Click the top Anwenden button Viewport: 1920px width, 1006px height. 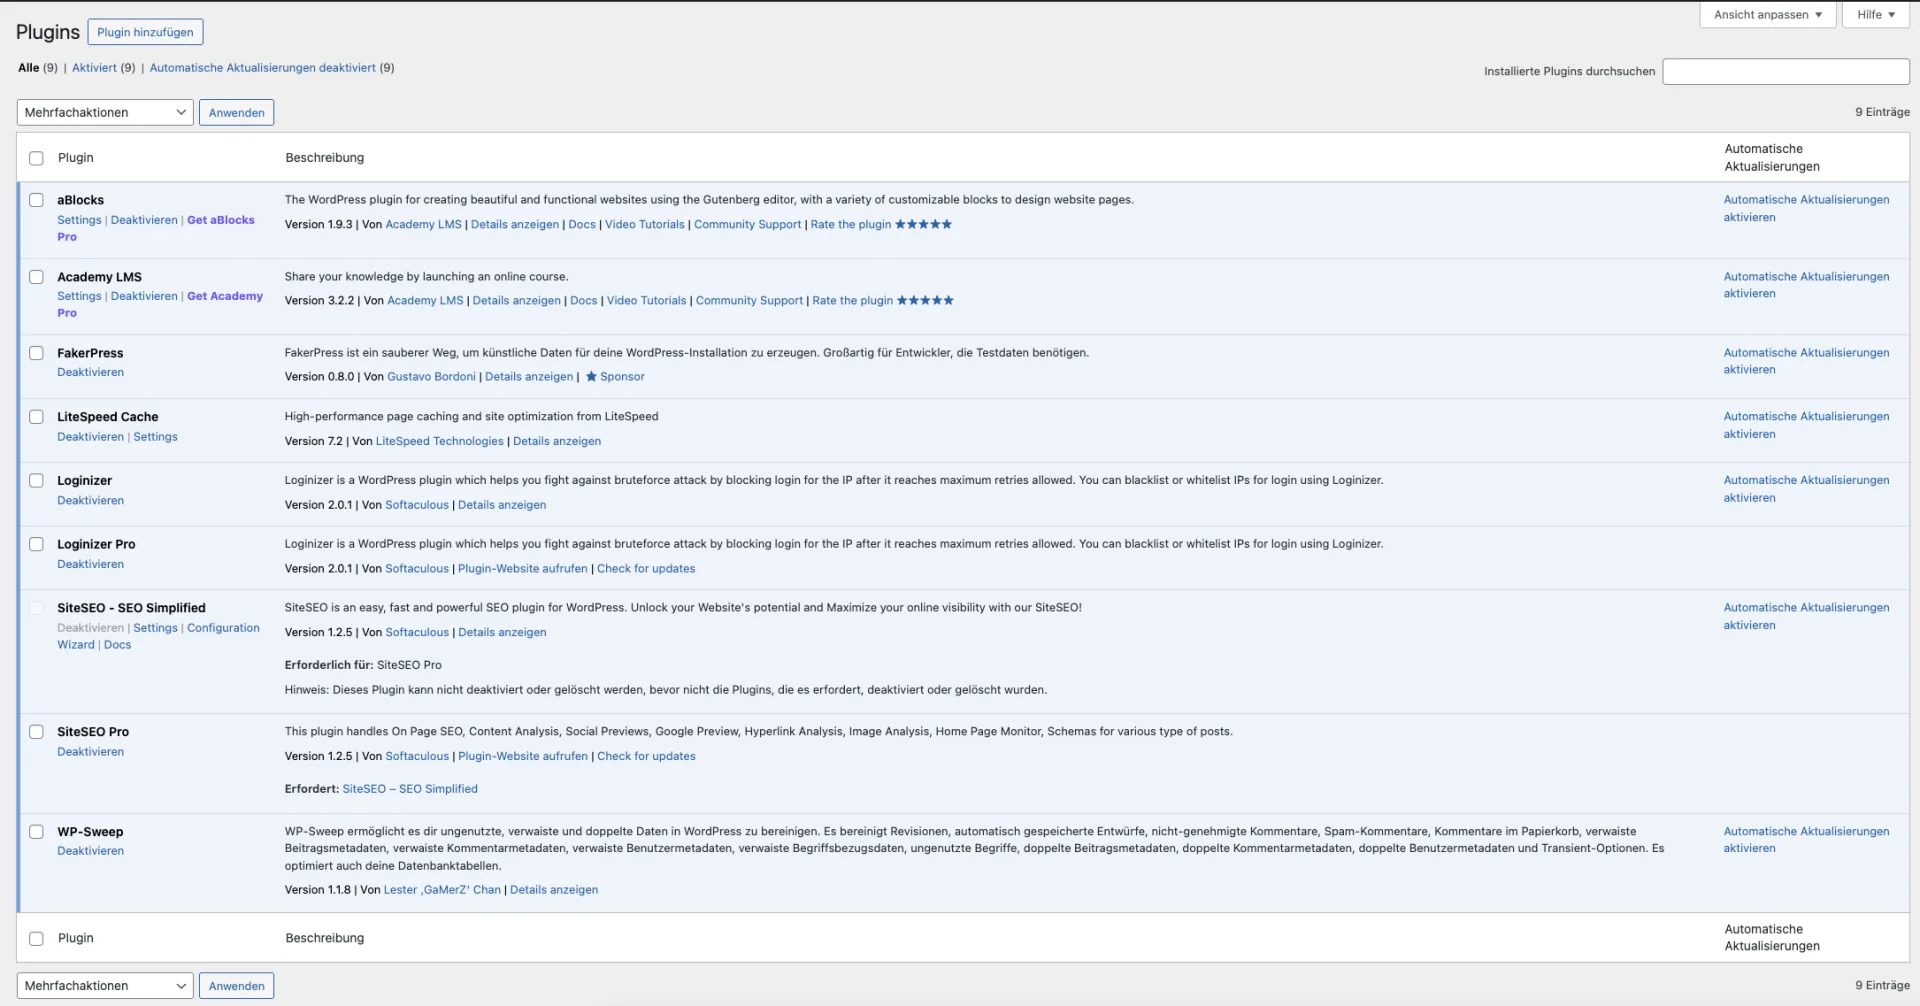tap(236, 113)
